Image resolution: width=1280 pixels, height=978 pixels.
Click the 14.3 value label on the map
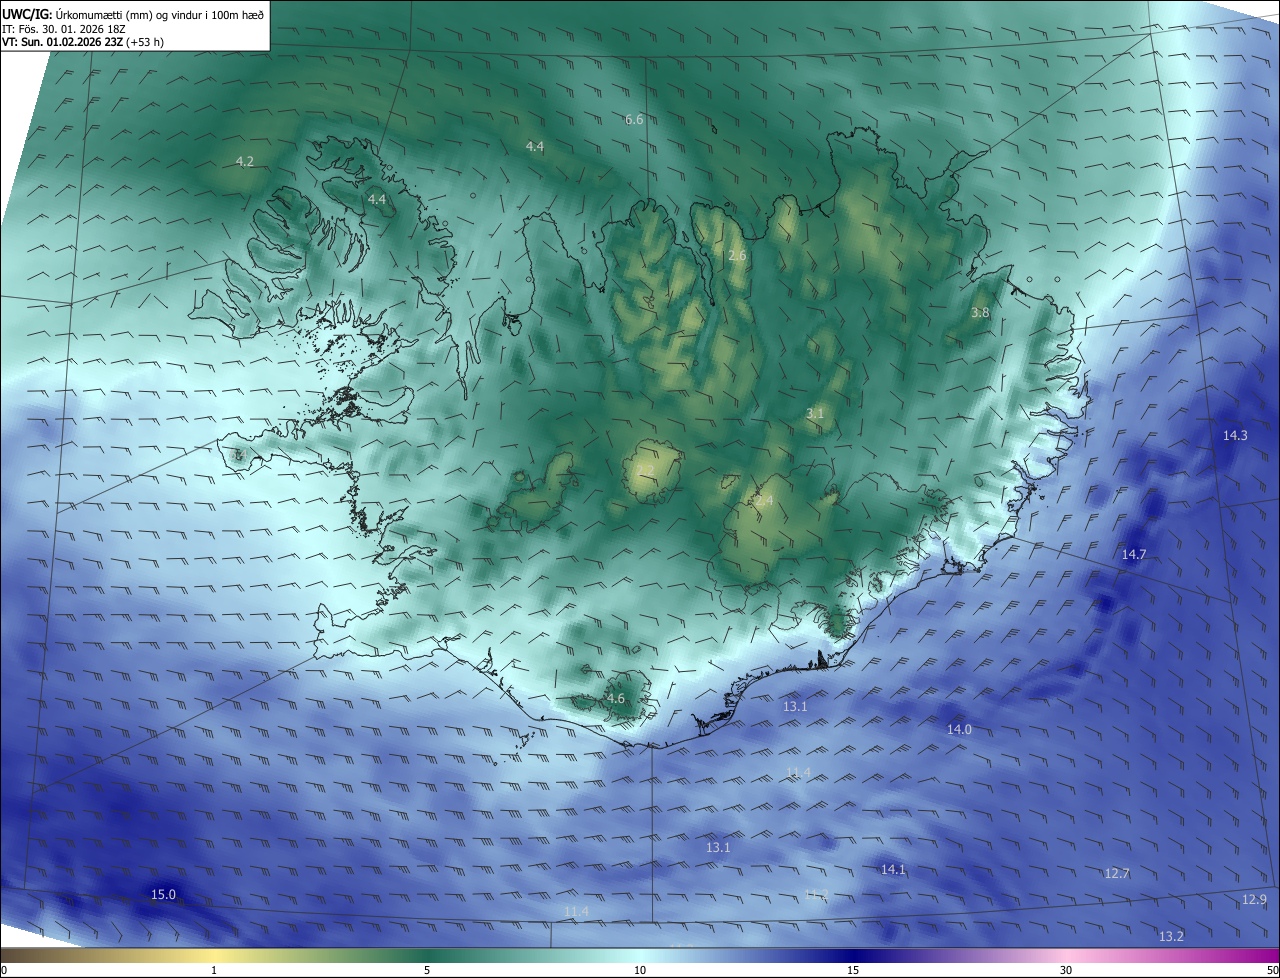tap(1235, 435)
